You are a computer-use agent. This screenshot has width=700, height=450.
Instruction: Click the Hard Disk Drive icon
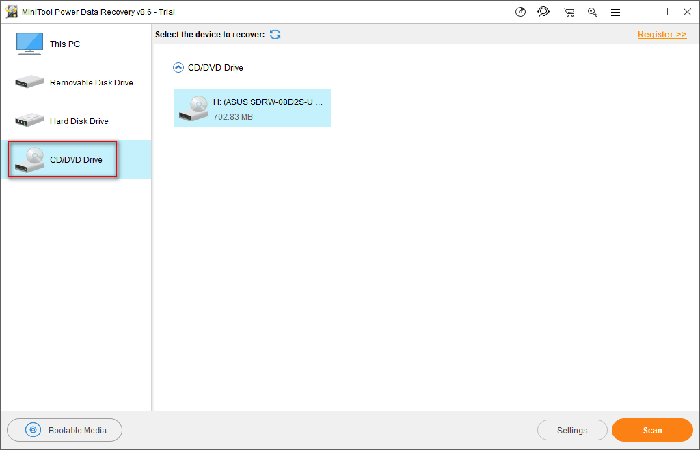click(x=29, y=120)
